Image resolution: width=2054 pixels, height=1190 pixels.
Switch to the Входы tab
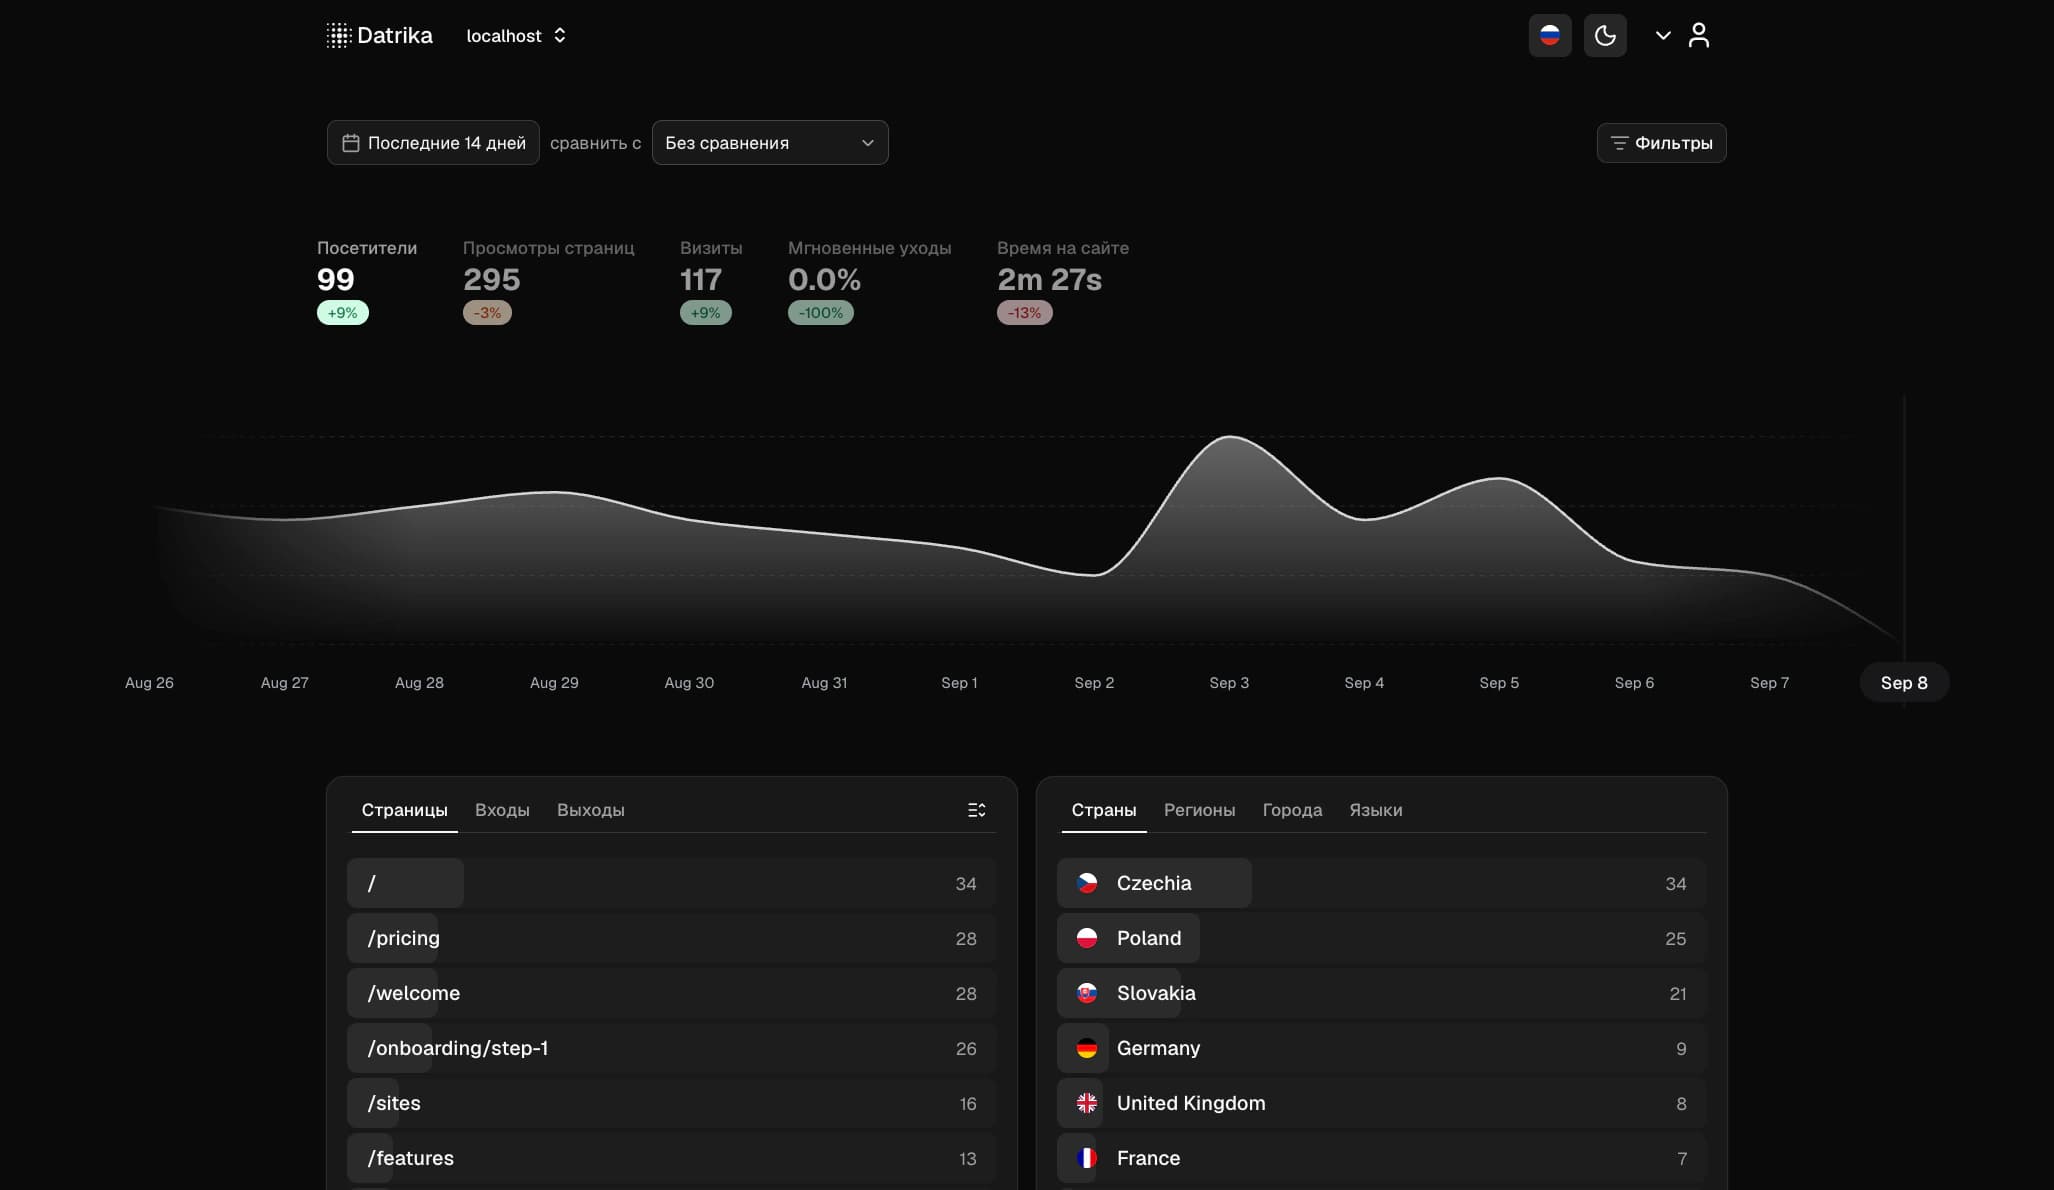click(502, 810)
